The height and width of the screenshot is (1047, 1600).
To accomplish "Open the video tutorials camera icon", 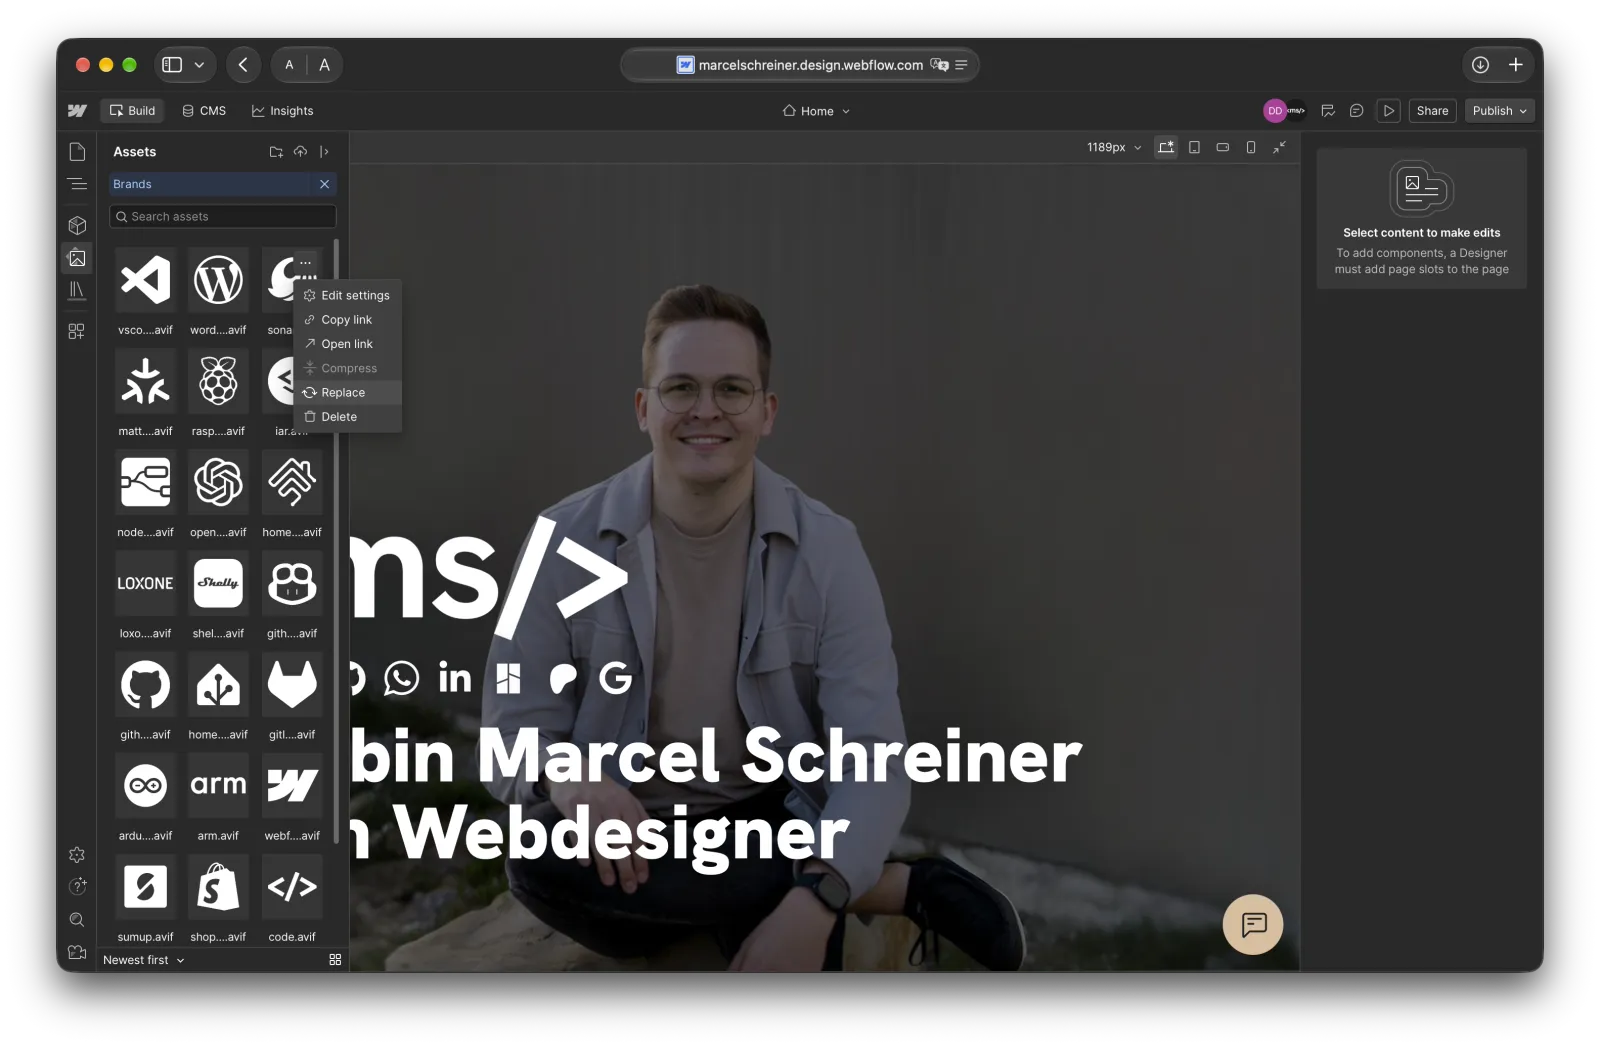I will click(77, 952).
